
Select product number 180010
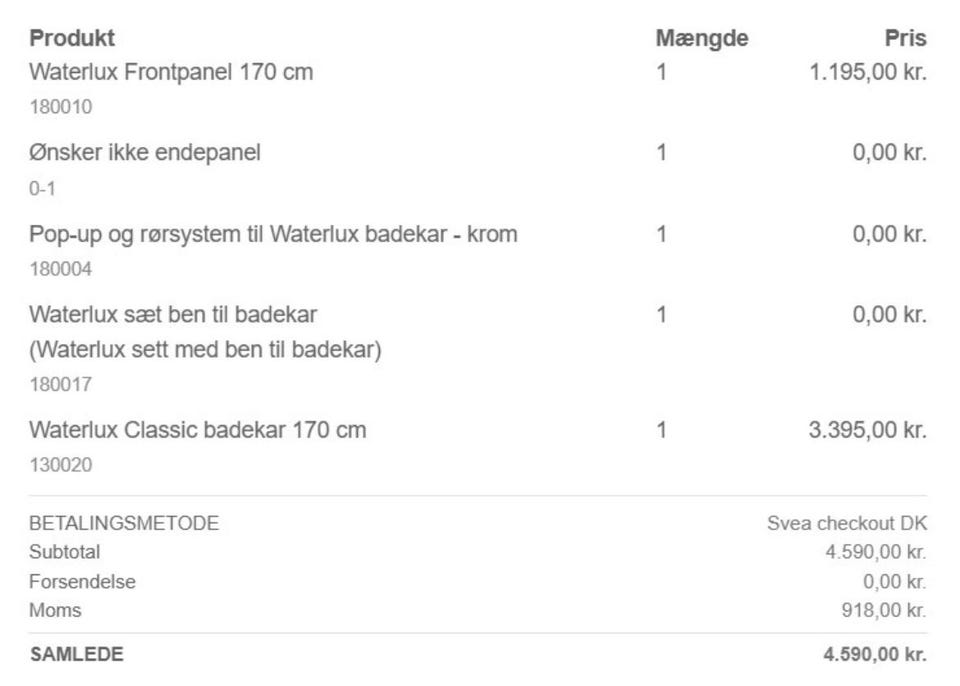click(61, 106)
